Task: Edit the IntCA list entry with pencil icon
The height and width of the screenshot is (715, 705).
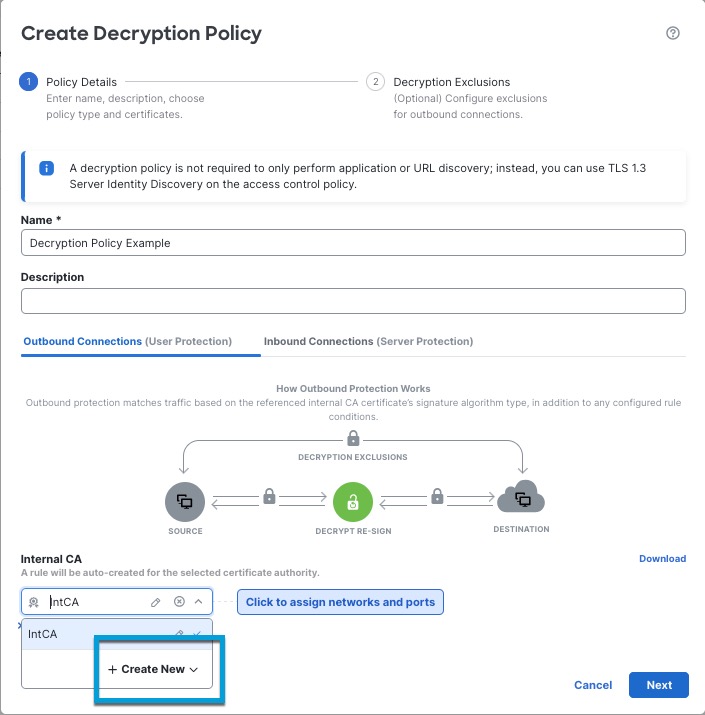Action: [179, 634]
